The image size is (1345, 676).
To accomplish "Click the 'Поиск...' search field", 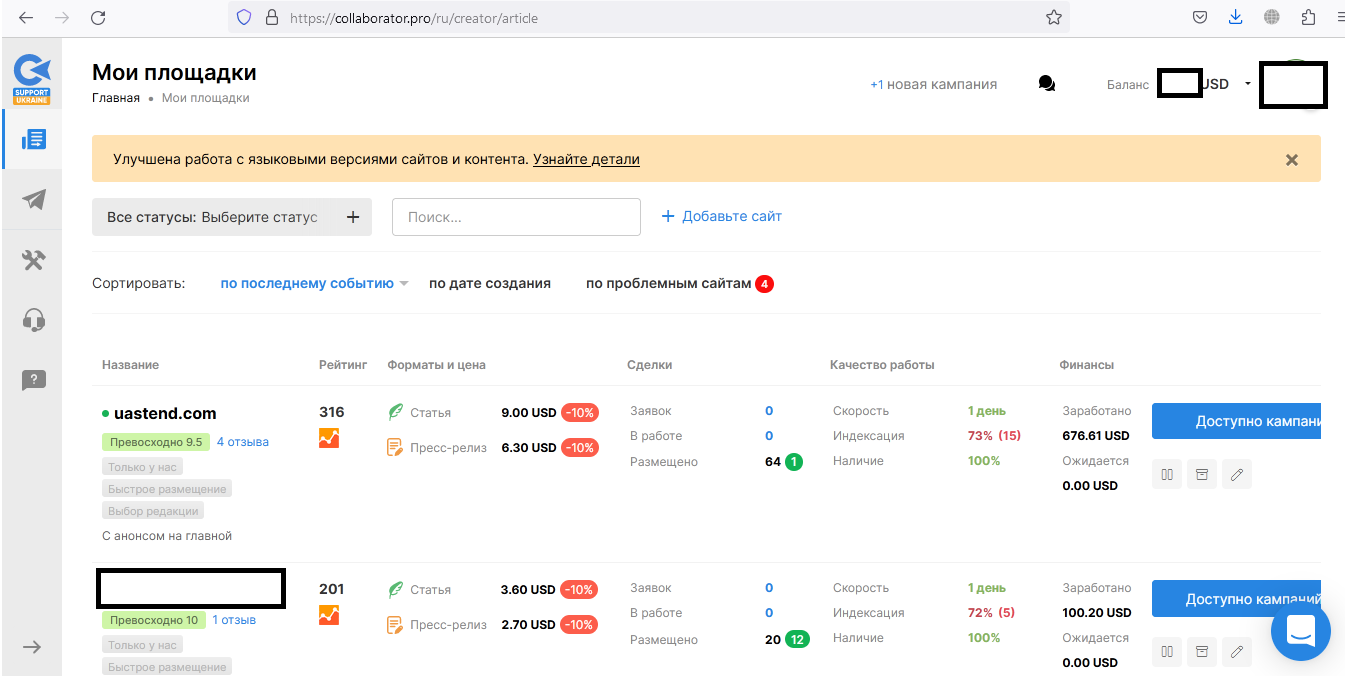I will (516, 217).
